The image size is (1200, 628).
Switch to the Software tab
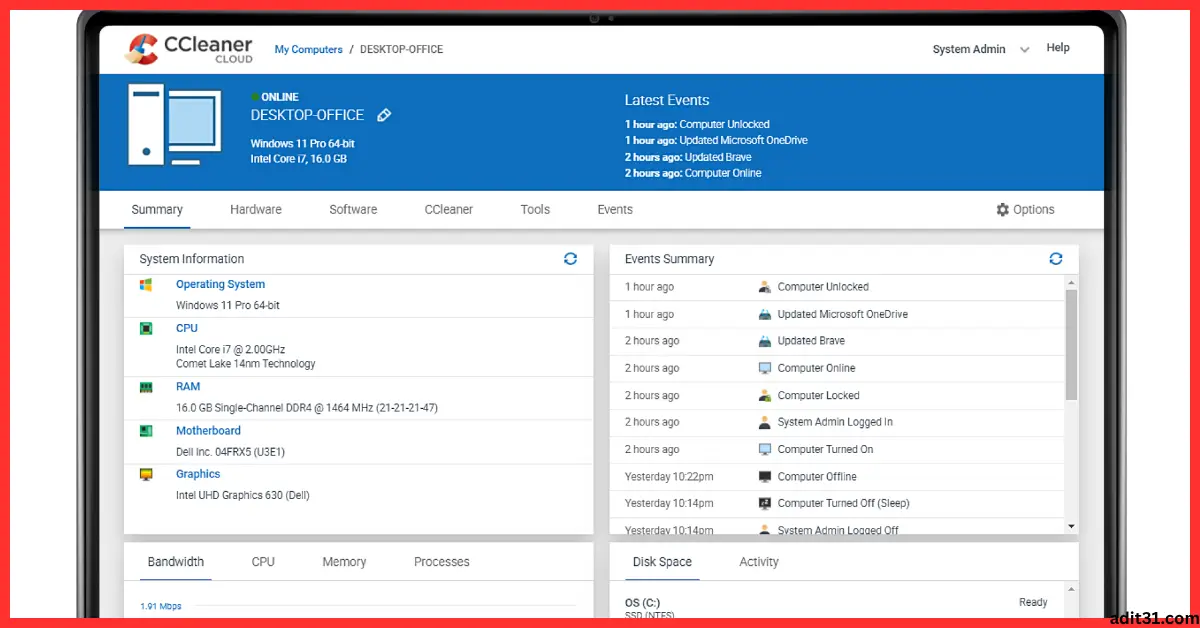click(x=353, y=210)
